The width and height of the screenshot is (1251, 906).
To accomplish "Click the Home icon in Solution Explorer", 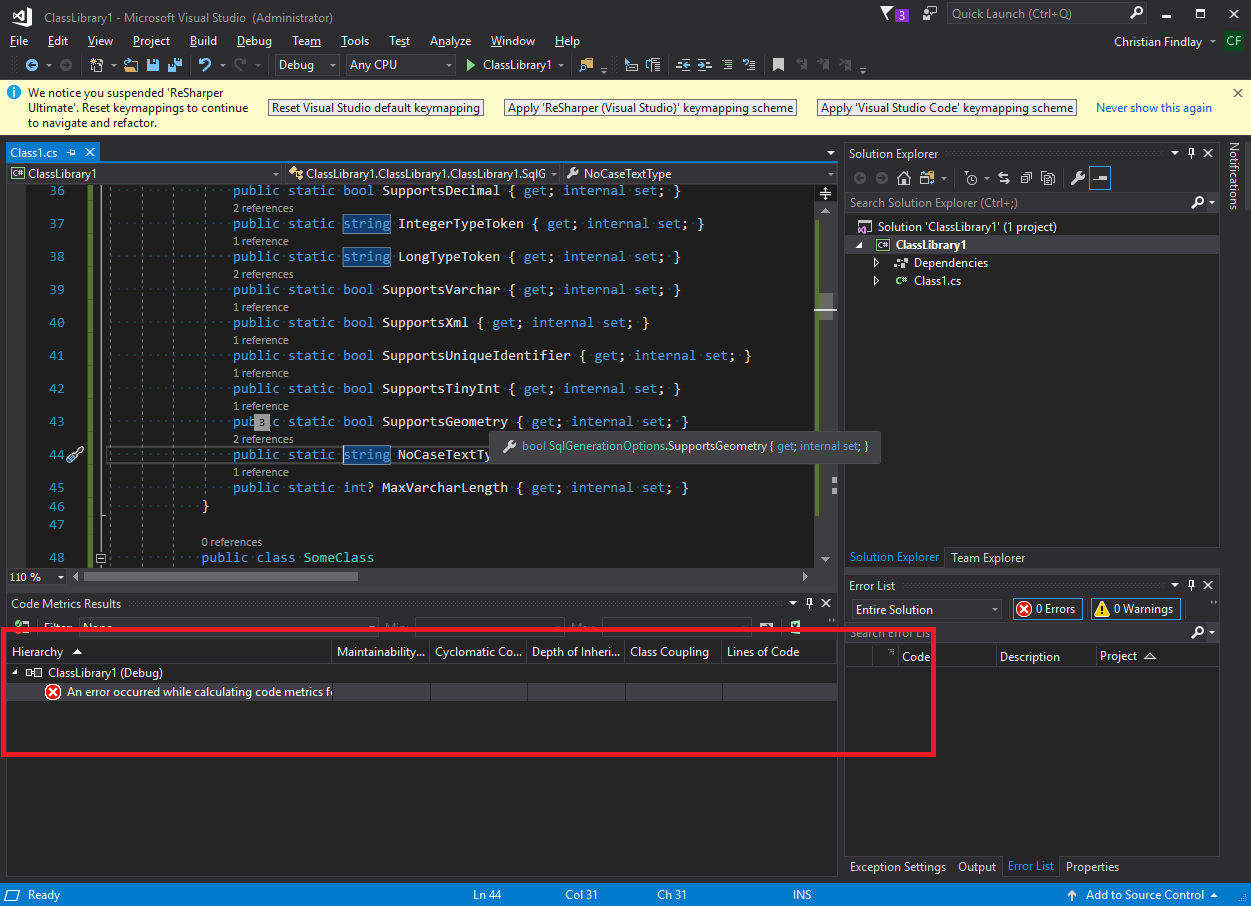I will [x=905, y=178].
